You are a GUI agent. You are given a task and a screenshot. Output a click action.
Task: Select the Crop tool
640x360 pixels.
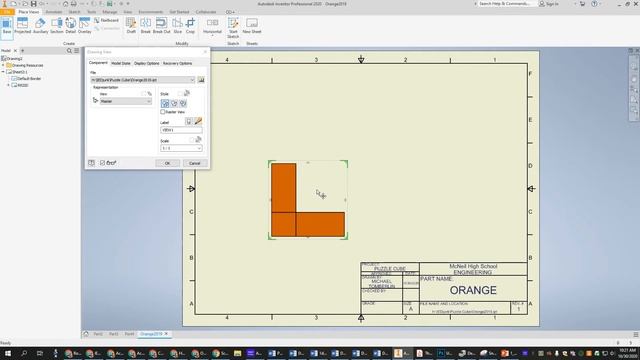[x=190, y=26]
